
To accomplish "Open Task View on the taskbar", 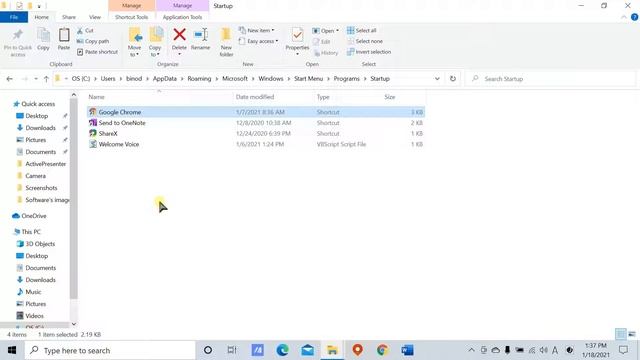I will (x=232, y=350).
